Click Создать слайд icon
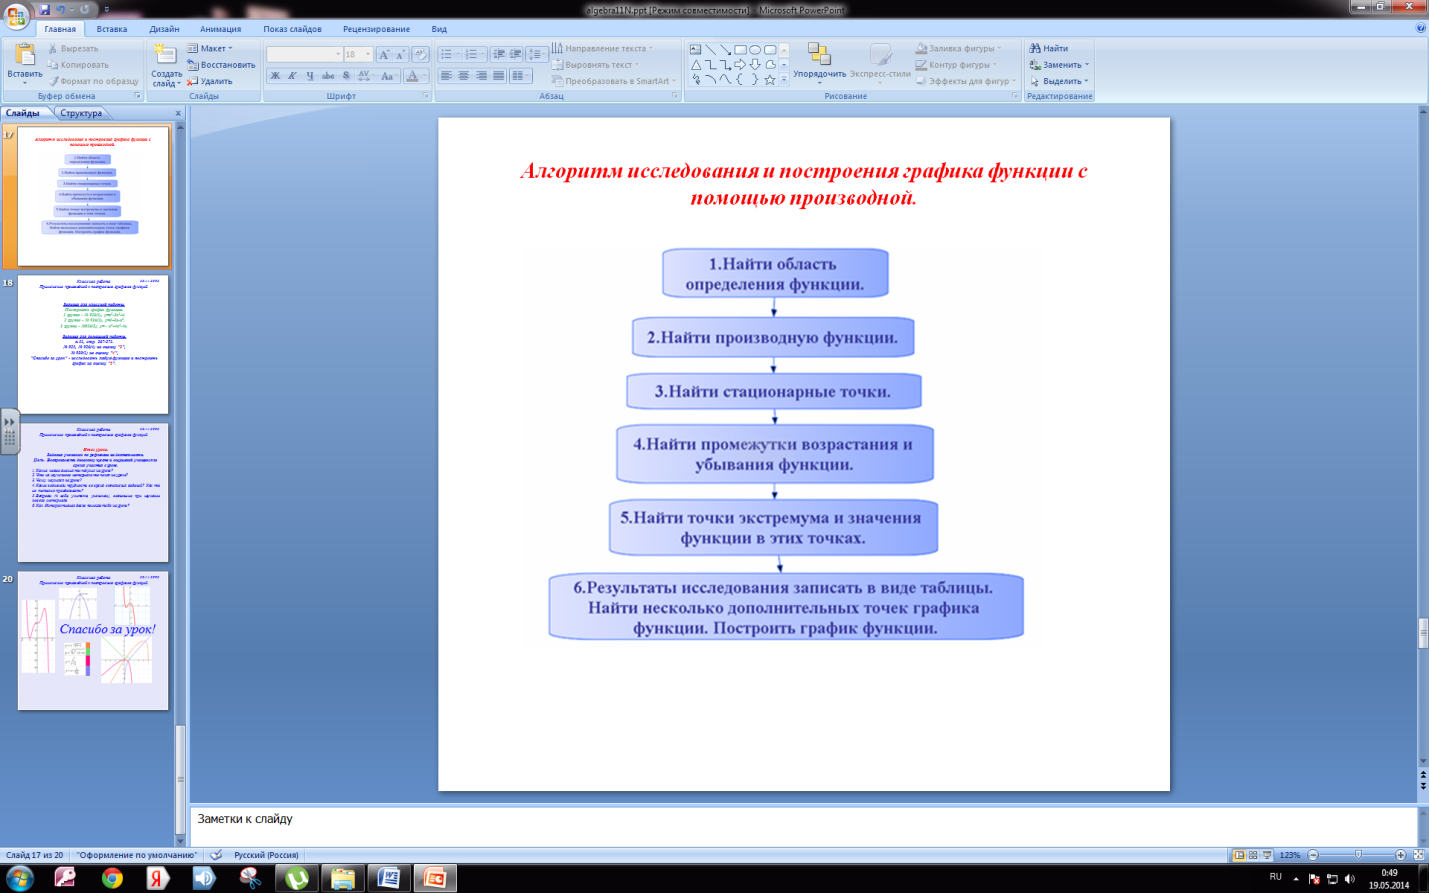1429x893 pixels. coord(164,54)
